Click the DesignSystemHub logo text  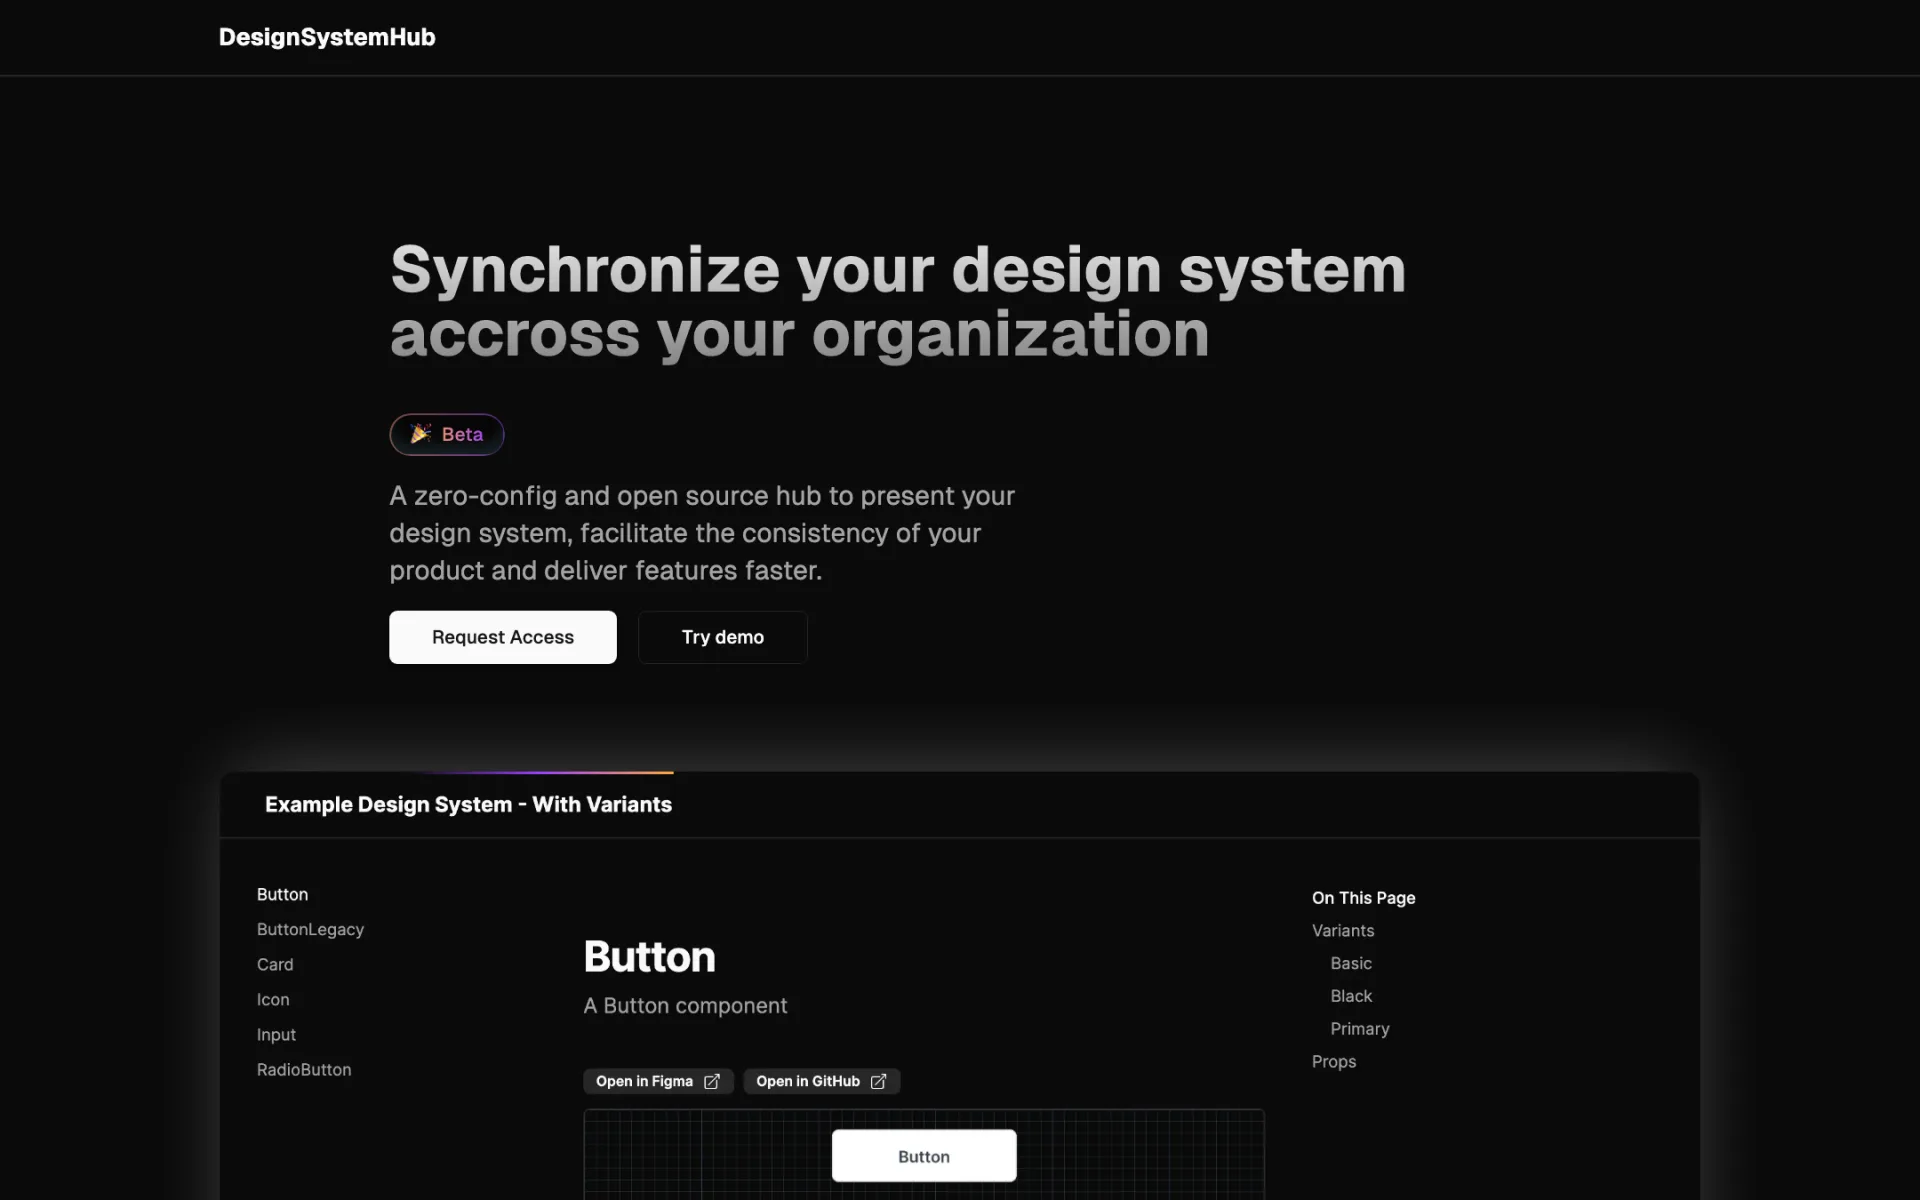pos(327,37)
